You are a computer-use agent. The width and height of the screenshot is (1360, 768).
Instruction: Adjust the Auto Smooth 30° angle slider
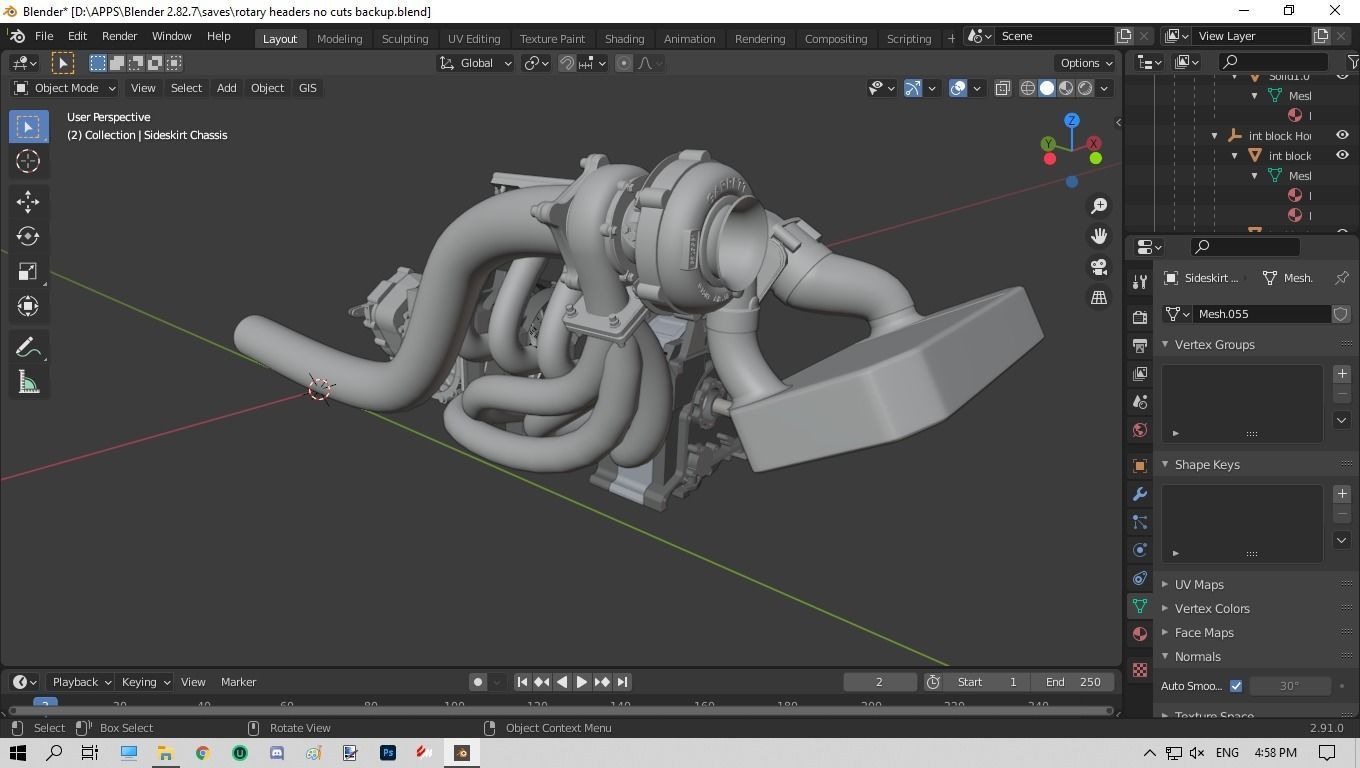pyautogui.click(x=1290, y=686)
